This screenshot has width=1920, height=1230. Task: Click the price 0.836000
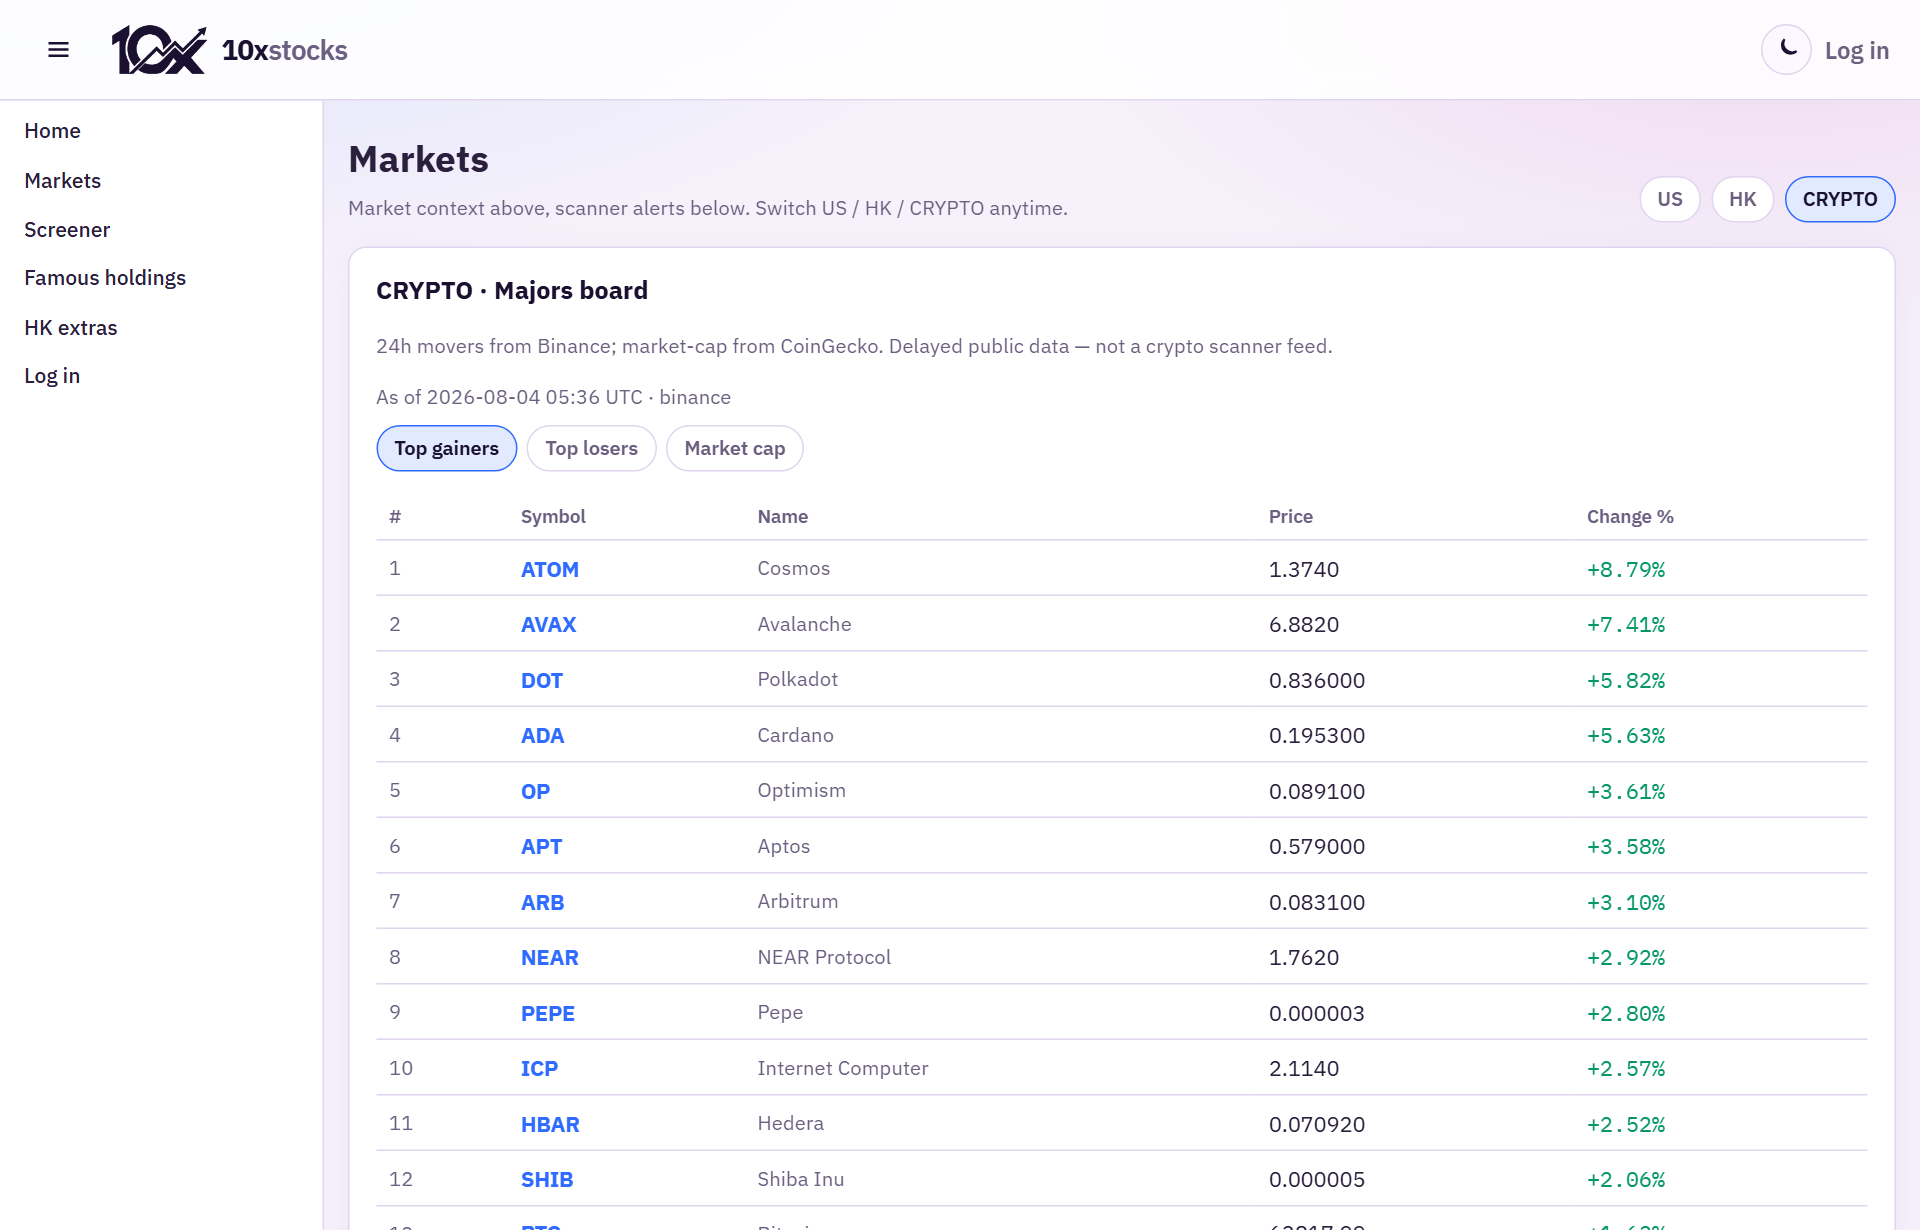(1317, 680)
